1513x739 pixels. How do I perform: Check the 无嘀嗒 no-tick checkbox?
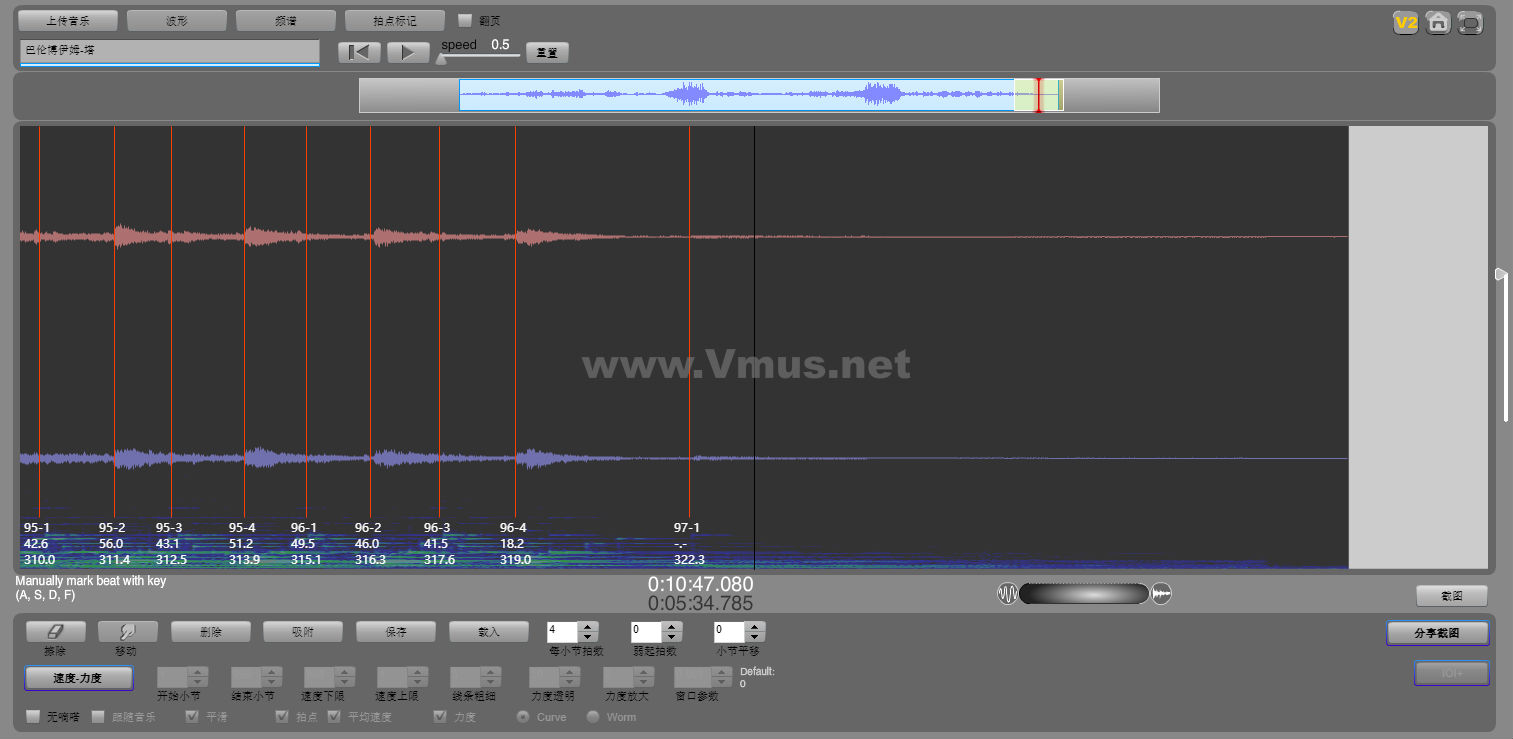coord(33,717)
